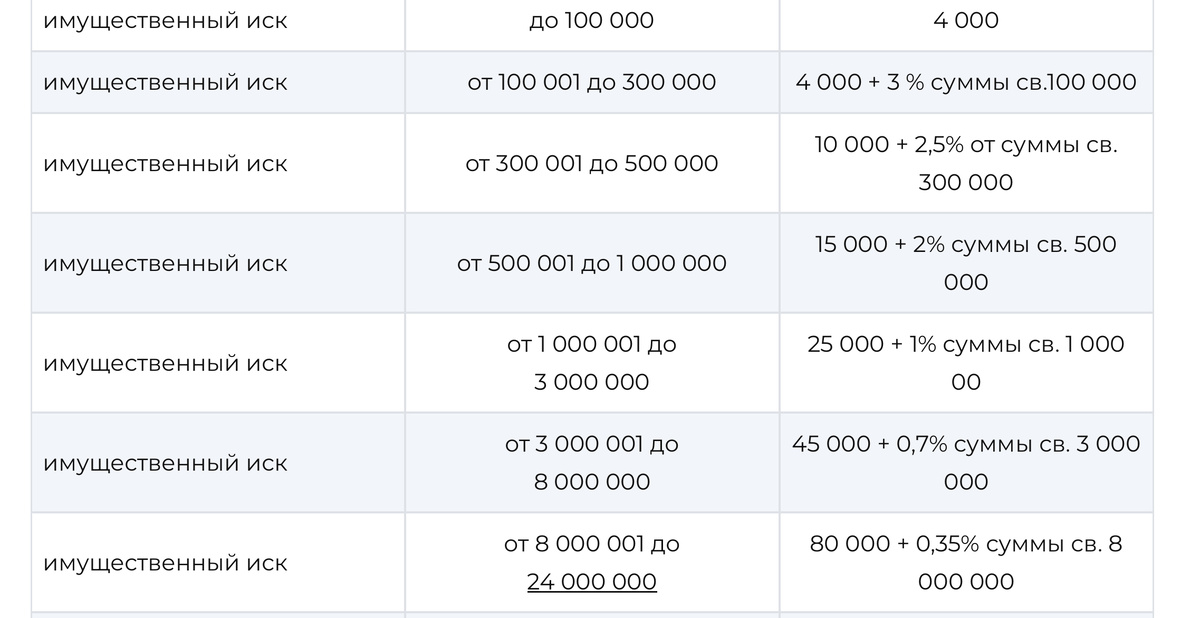Select the fee cell showing 4 000
Viewport: 1200px width, 618px height.
[966, 20]
